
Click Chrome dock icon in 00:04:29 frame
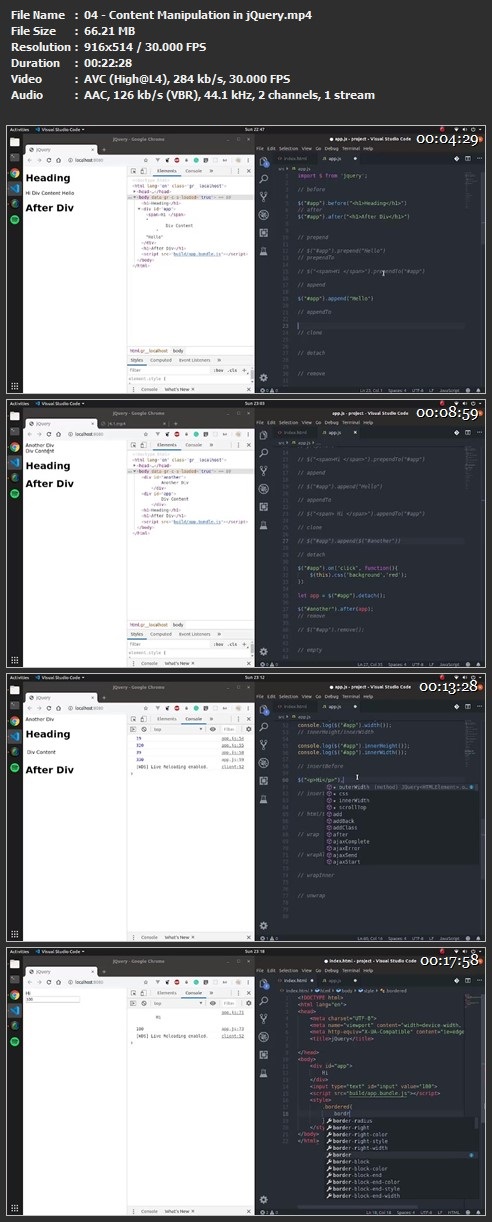15,174
